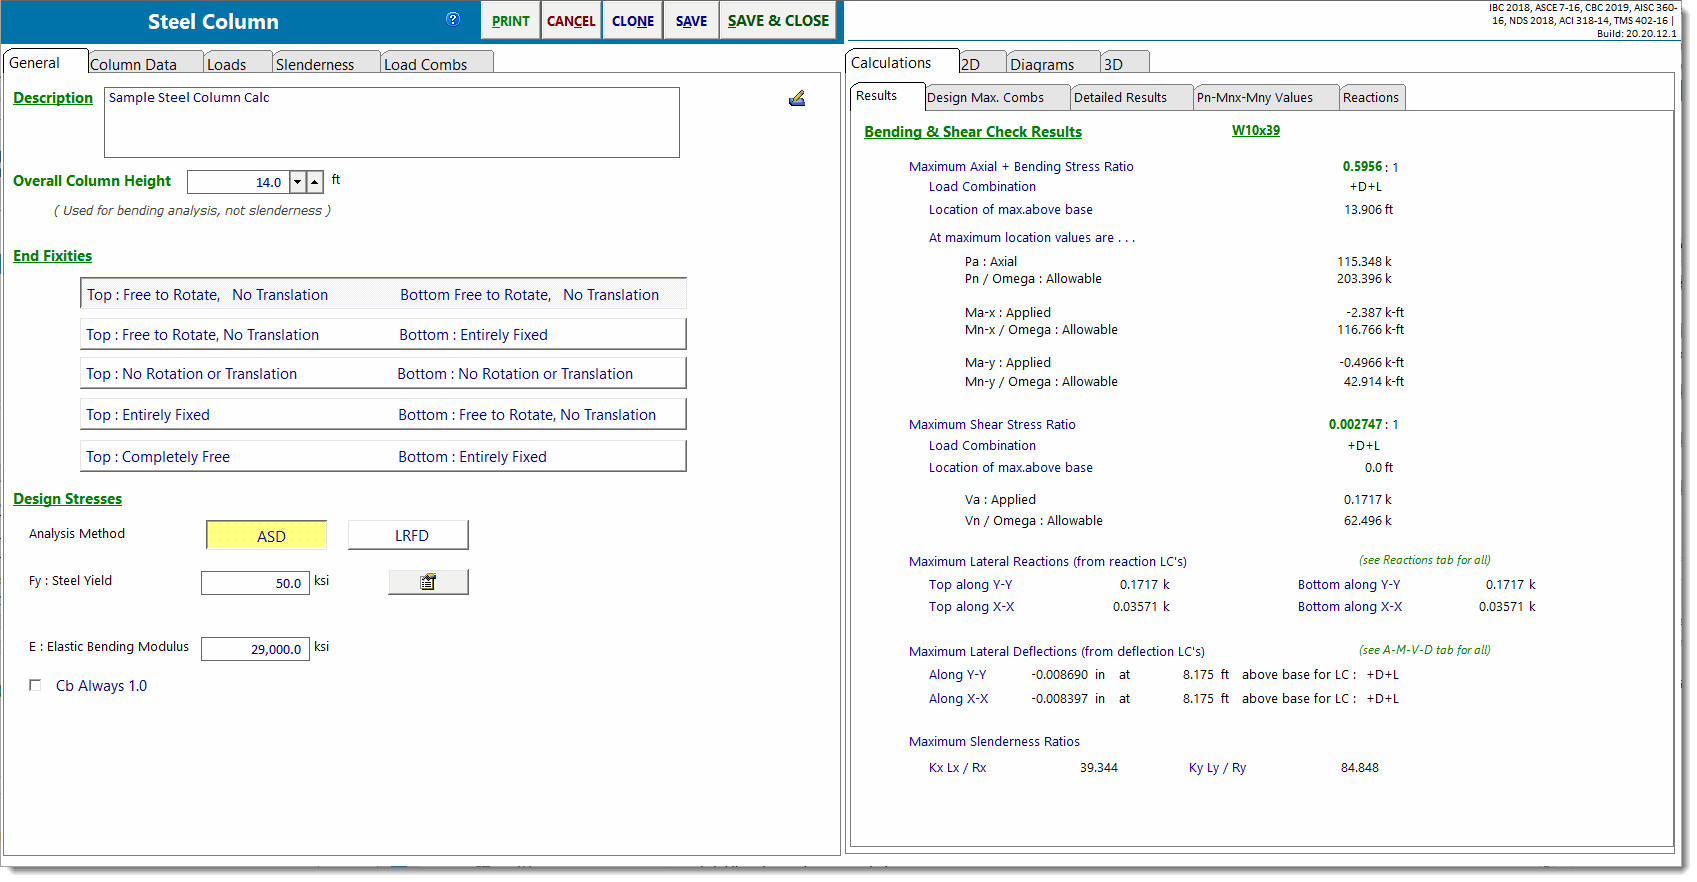
Task: Switch analysis method to LRFD
Action: pos(408,536)
